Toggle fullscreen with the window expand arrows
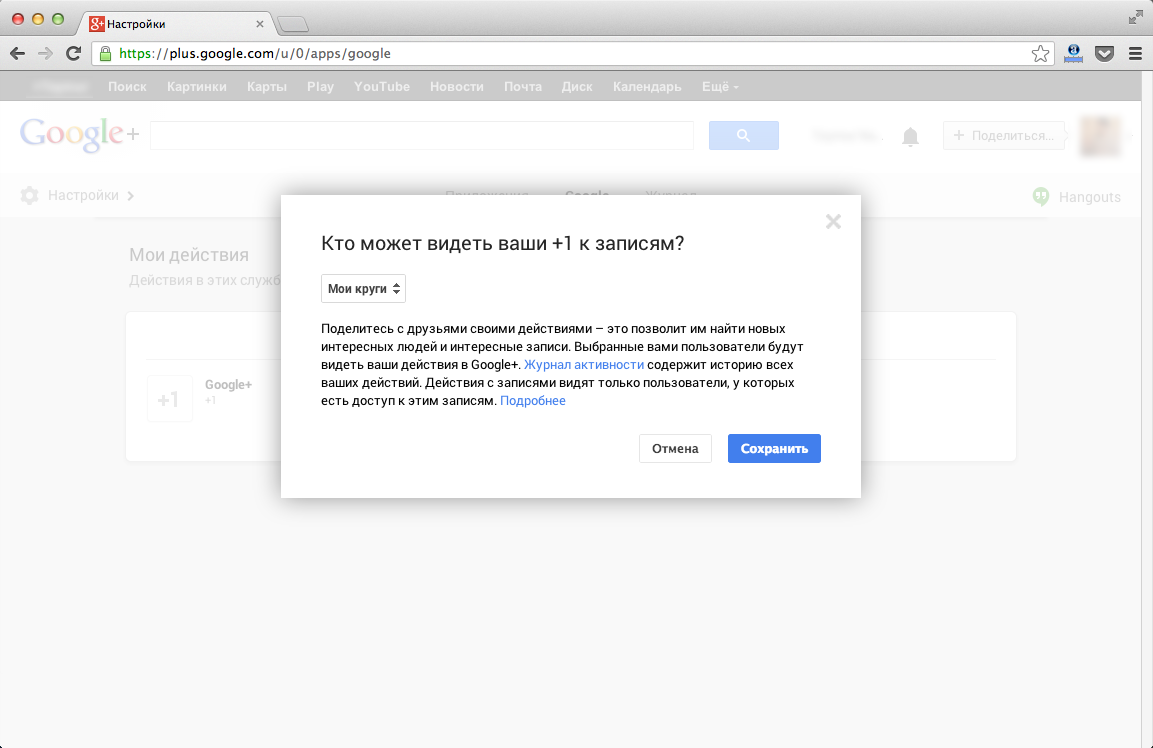 (1136, 18)
